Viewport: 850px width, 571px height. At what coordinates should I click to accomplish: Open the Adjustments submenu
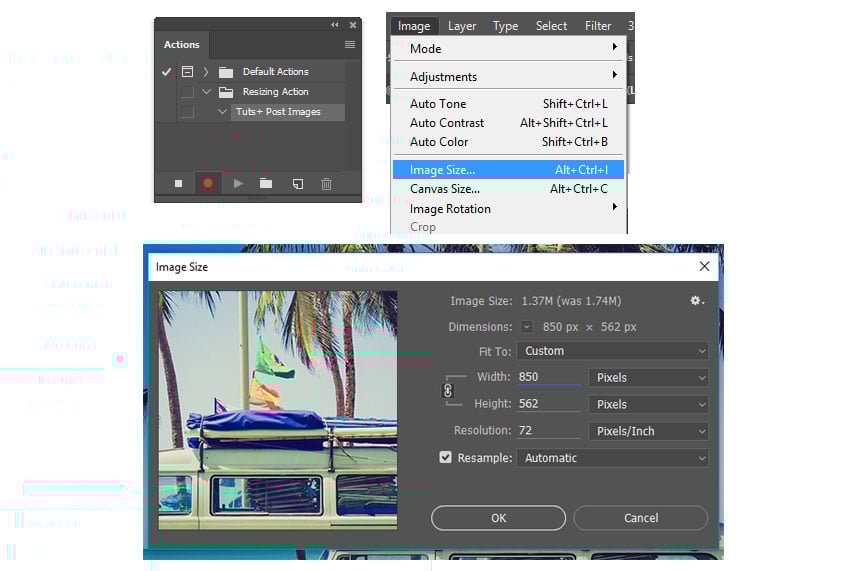coord(508,77)
